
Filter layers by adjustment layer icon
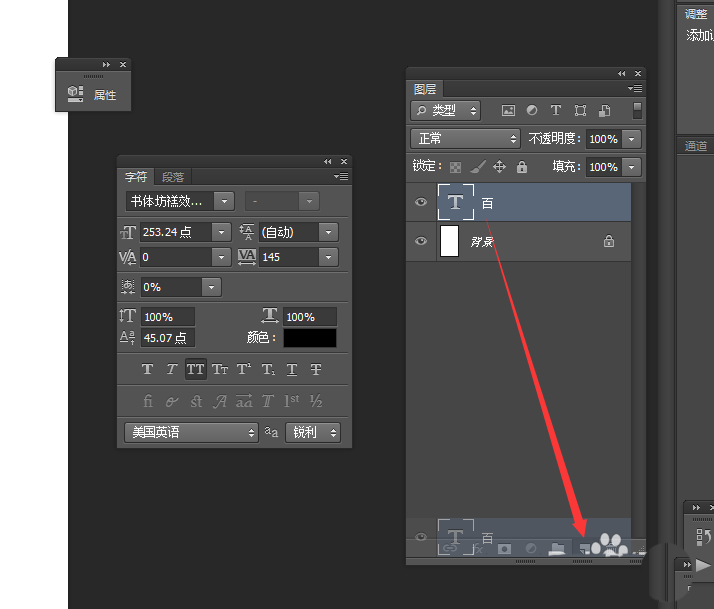[x=531, y=110]
